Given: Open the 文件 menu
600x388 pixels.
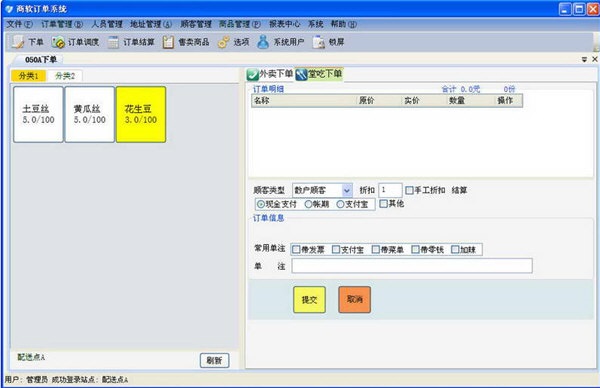Looking at the screenshot, I should pyautogui.click(x=19, y=24).
